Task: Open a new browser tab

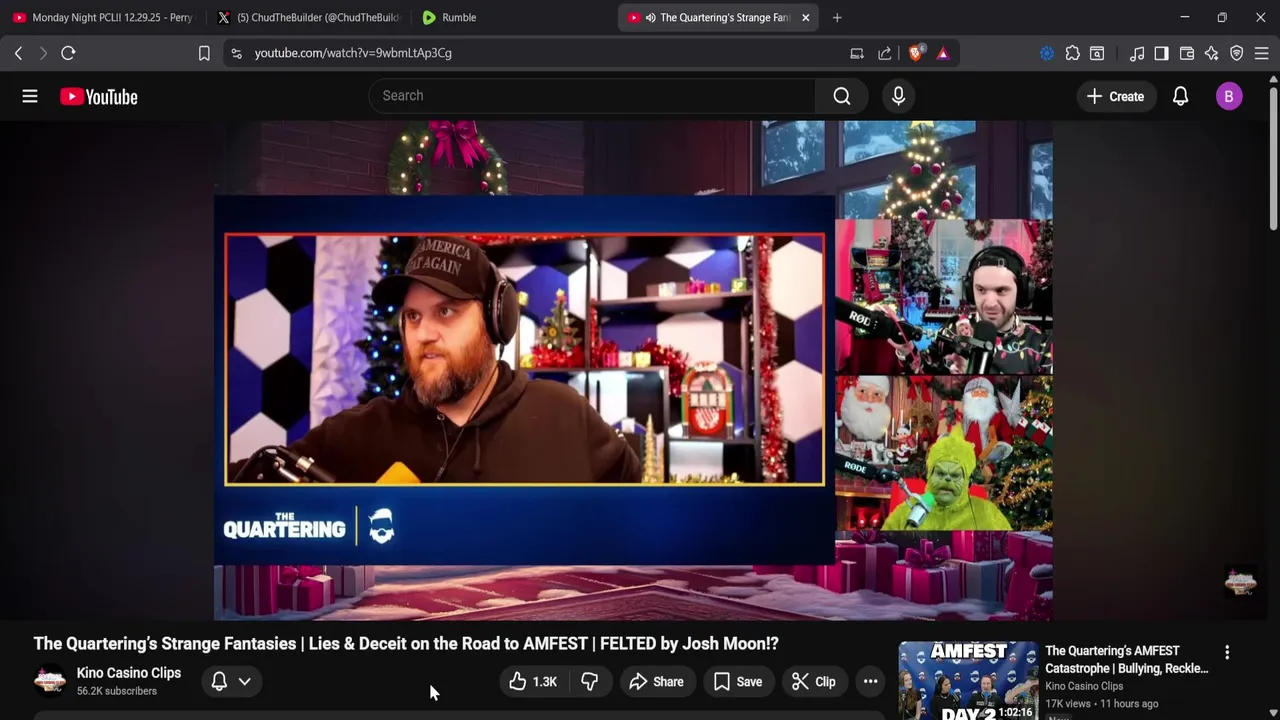Action: pyautogui.click(x=837, y=17)
